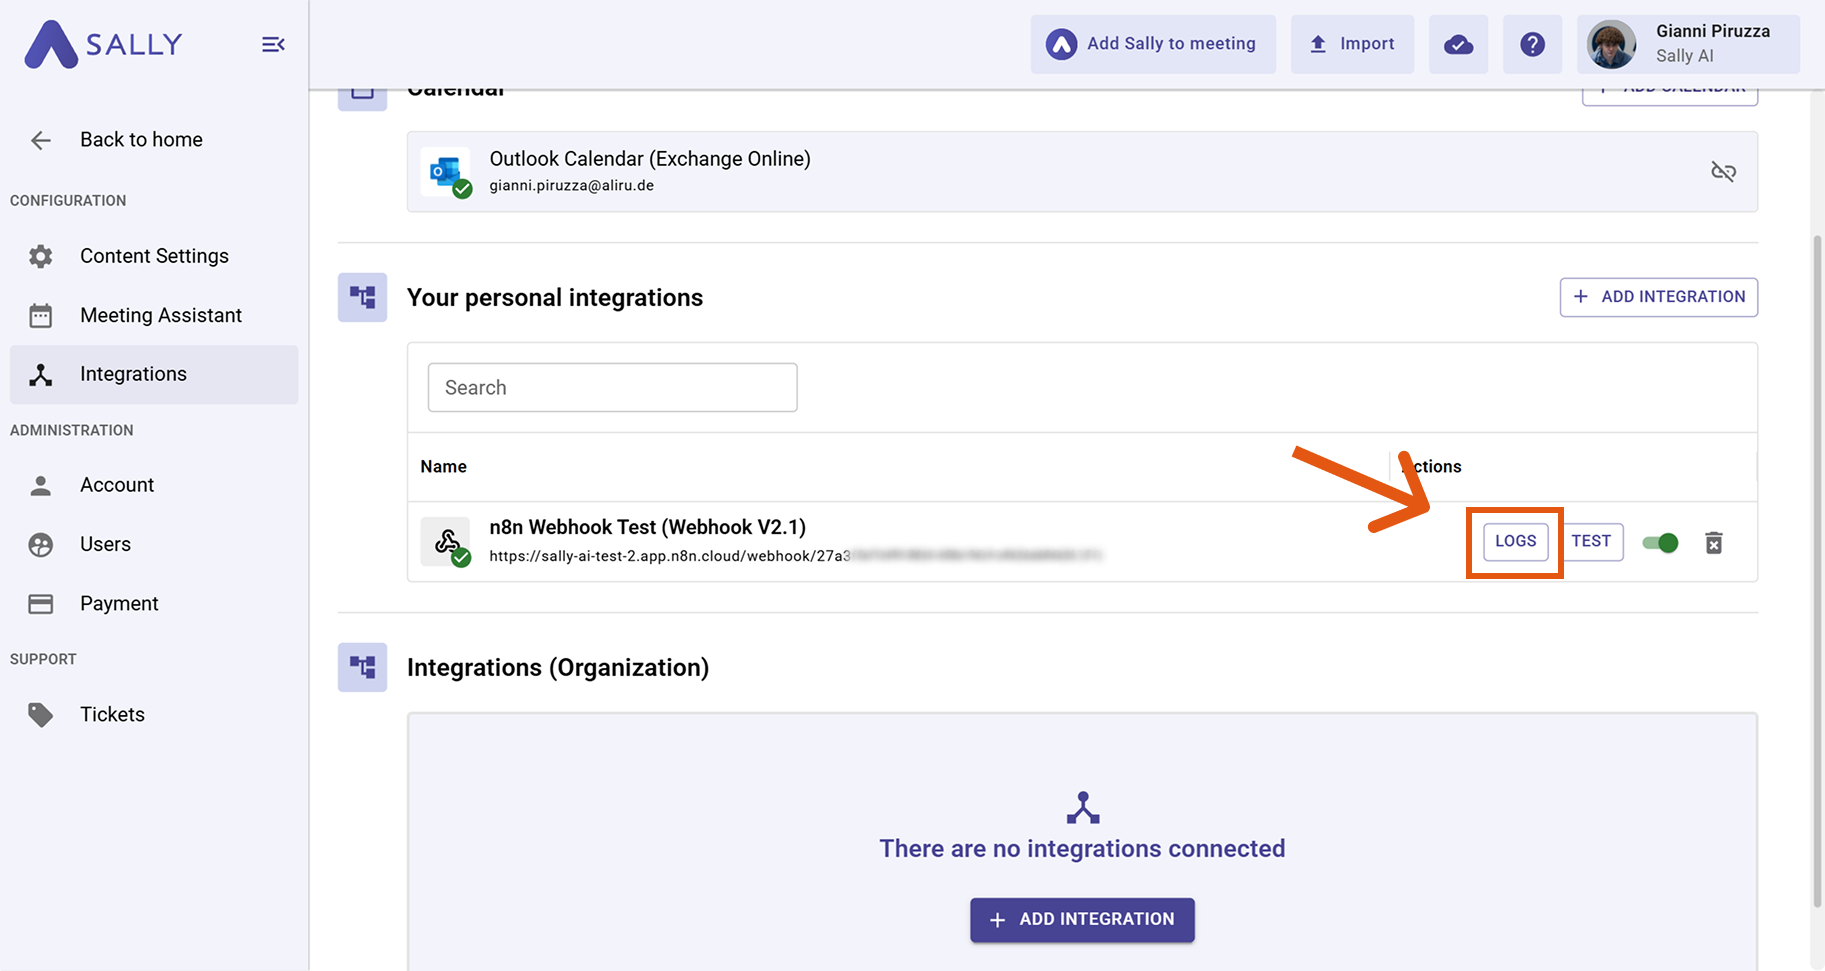
Task: Click the Outlook Calendar icon
Action: coord(446,172)
